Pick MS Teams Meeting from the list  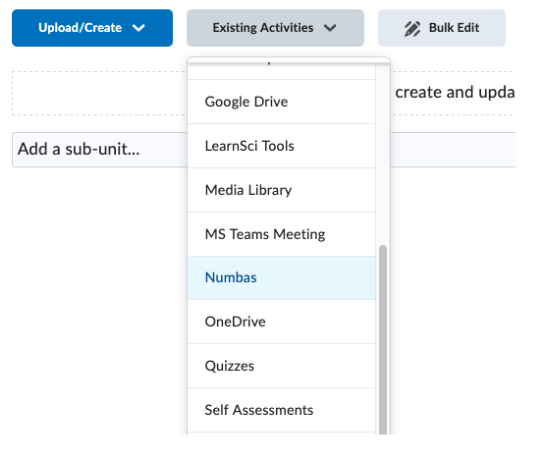pyautogui.click(x=281, y=234)
